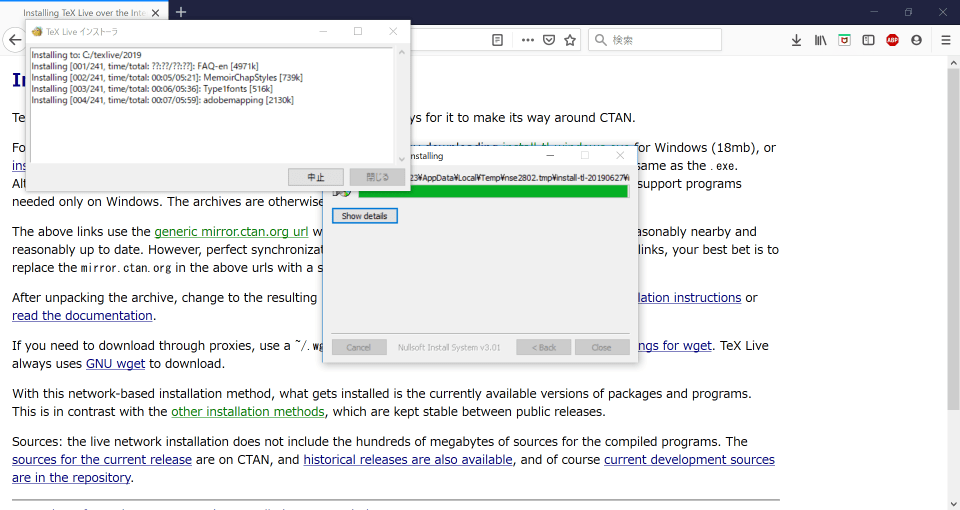Viewport: 960px width, 510px height.
Task: Toggle reader view icon in address bar
Action: [x=497, y=41]
